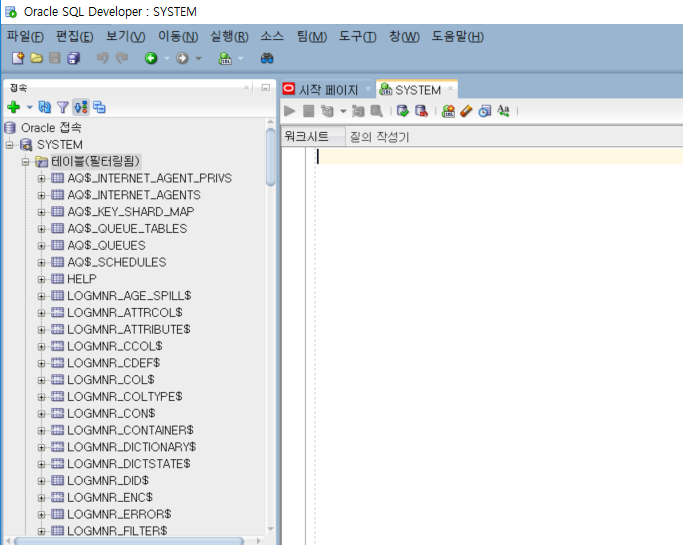683x545 pixels.
Task: Open the 파일(F) menu
Action: (25, 37)
